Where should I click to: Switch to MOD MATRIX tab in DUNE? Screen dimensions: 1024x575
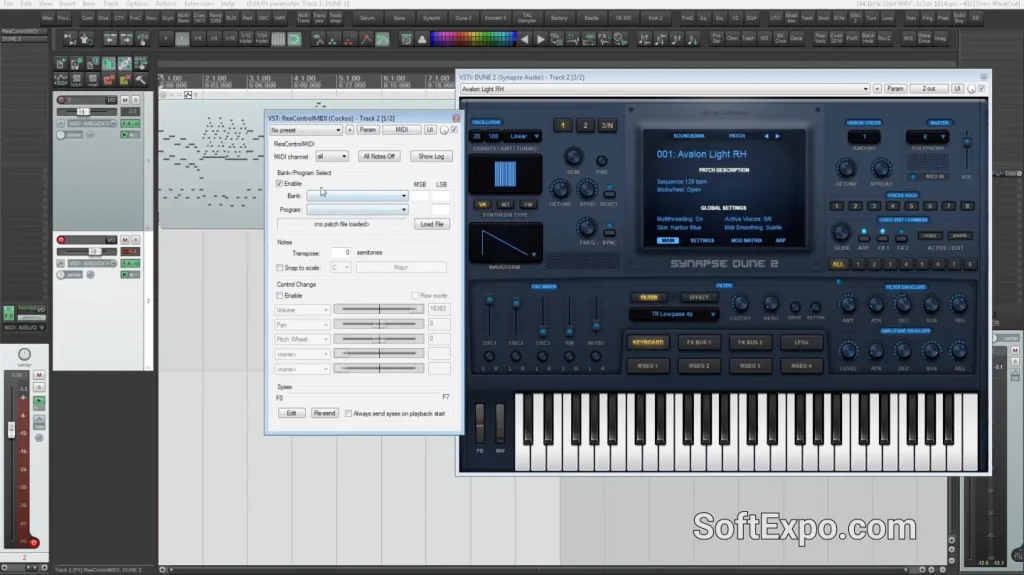(x=745, y=240)
